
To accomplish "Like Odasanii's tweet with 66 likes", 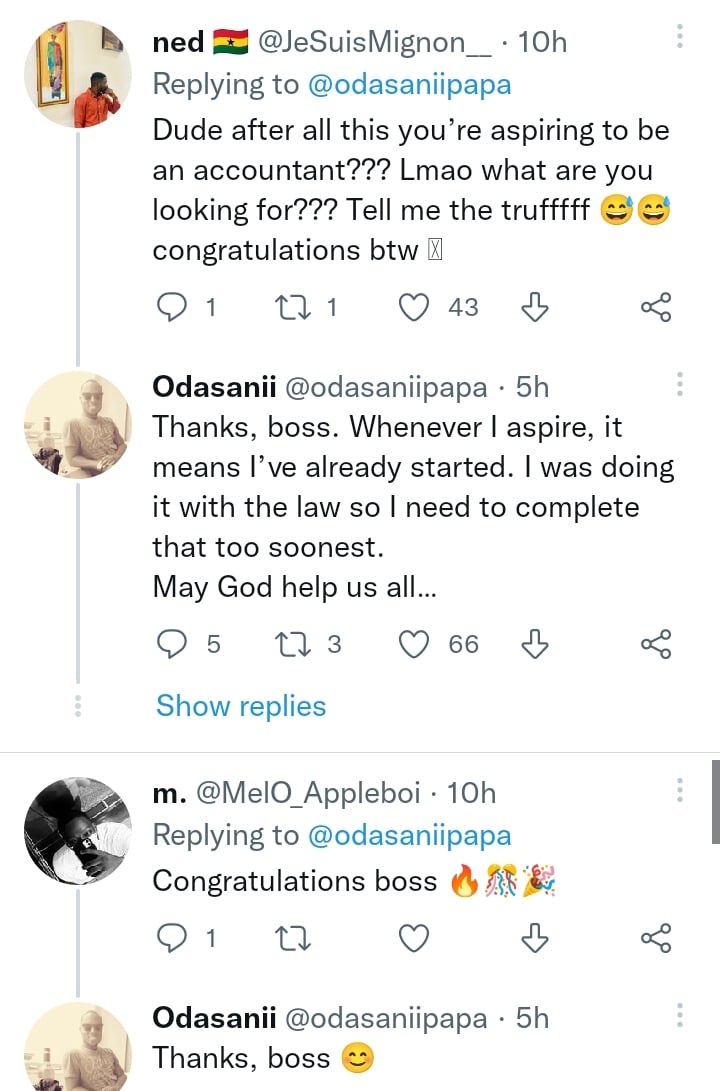I will tap(414, 645).
